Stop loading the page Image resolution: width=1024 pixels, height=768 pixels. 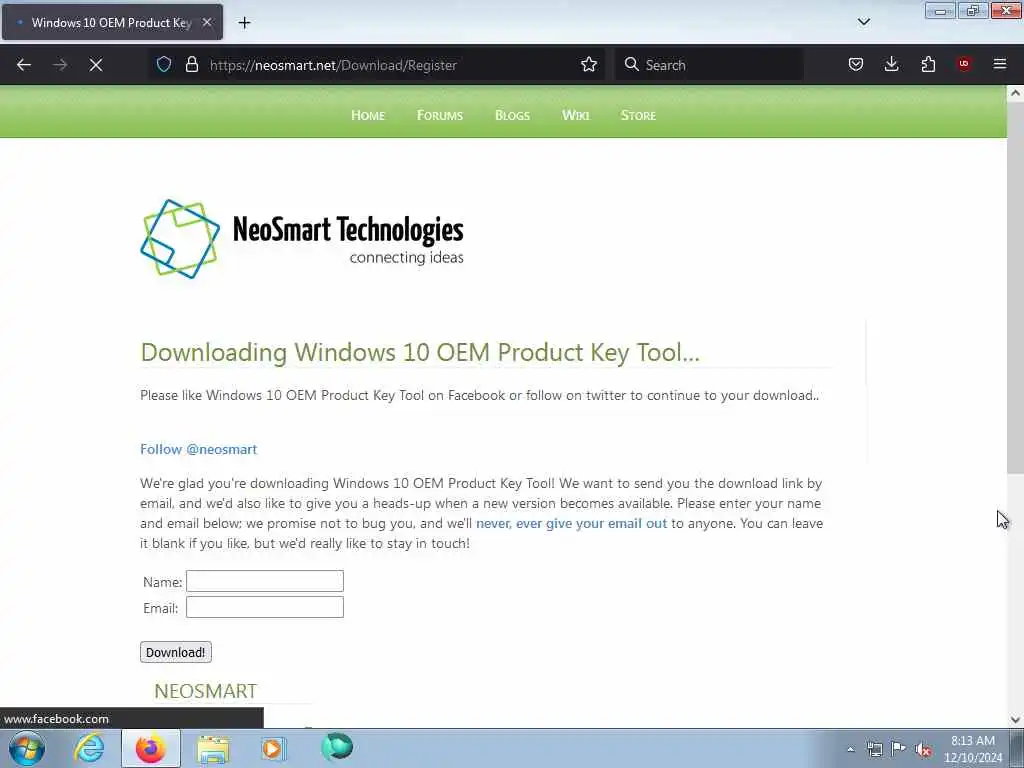coord(96,65)
